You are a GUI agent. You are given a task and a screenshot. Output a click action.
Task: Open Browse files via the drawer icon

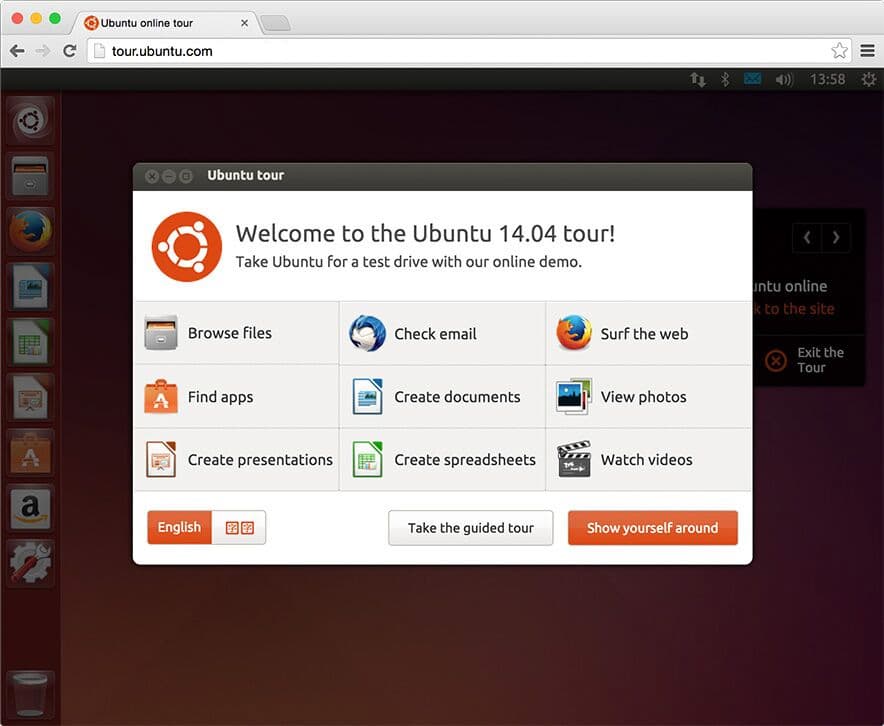tap(159, 332)
